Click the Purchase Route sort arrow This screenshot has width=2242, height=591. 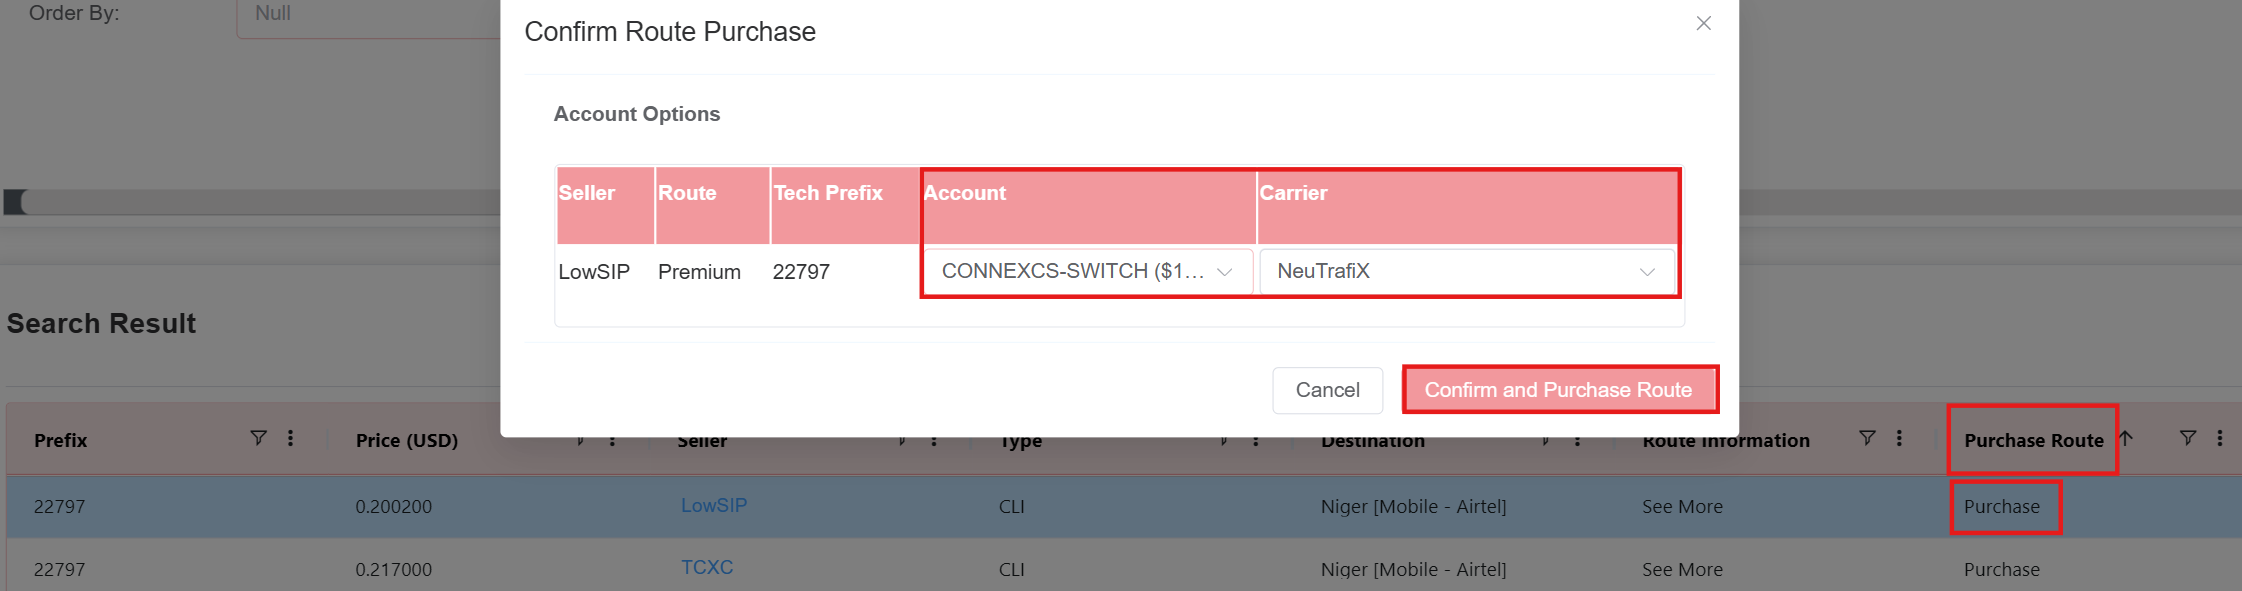point(2126,438)
